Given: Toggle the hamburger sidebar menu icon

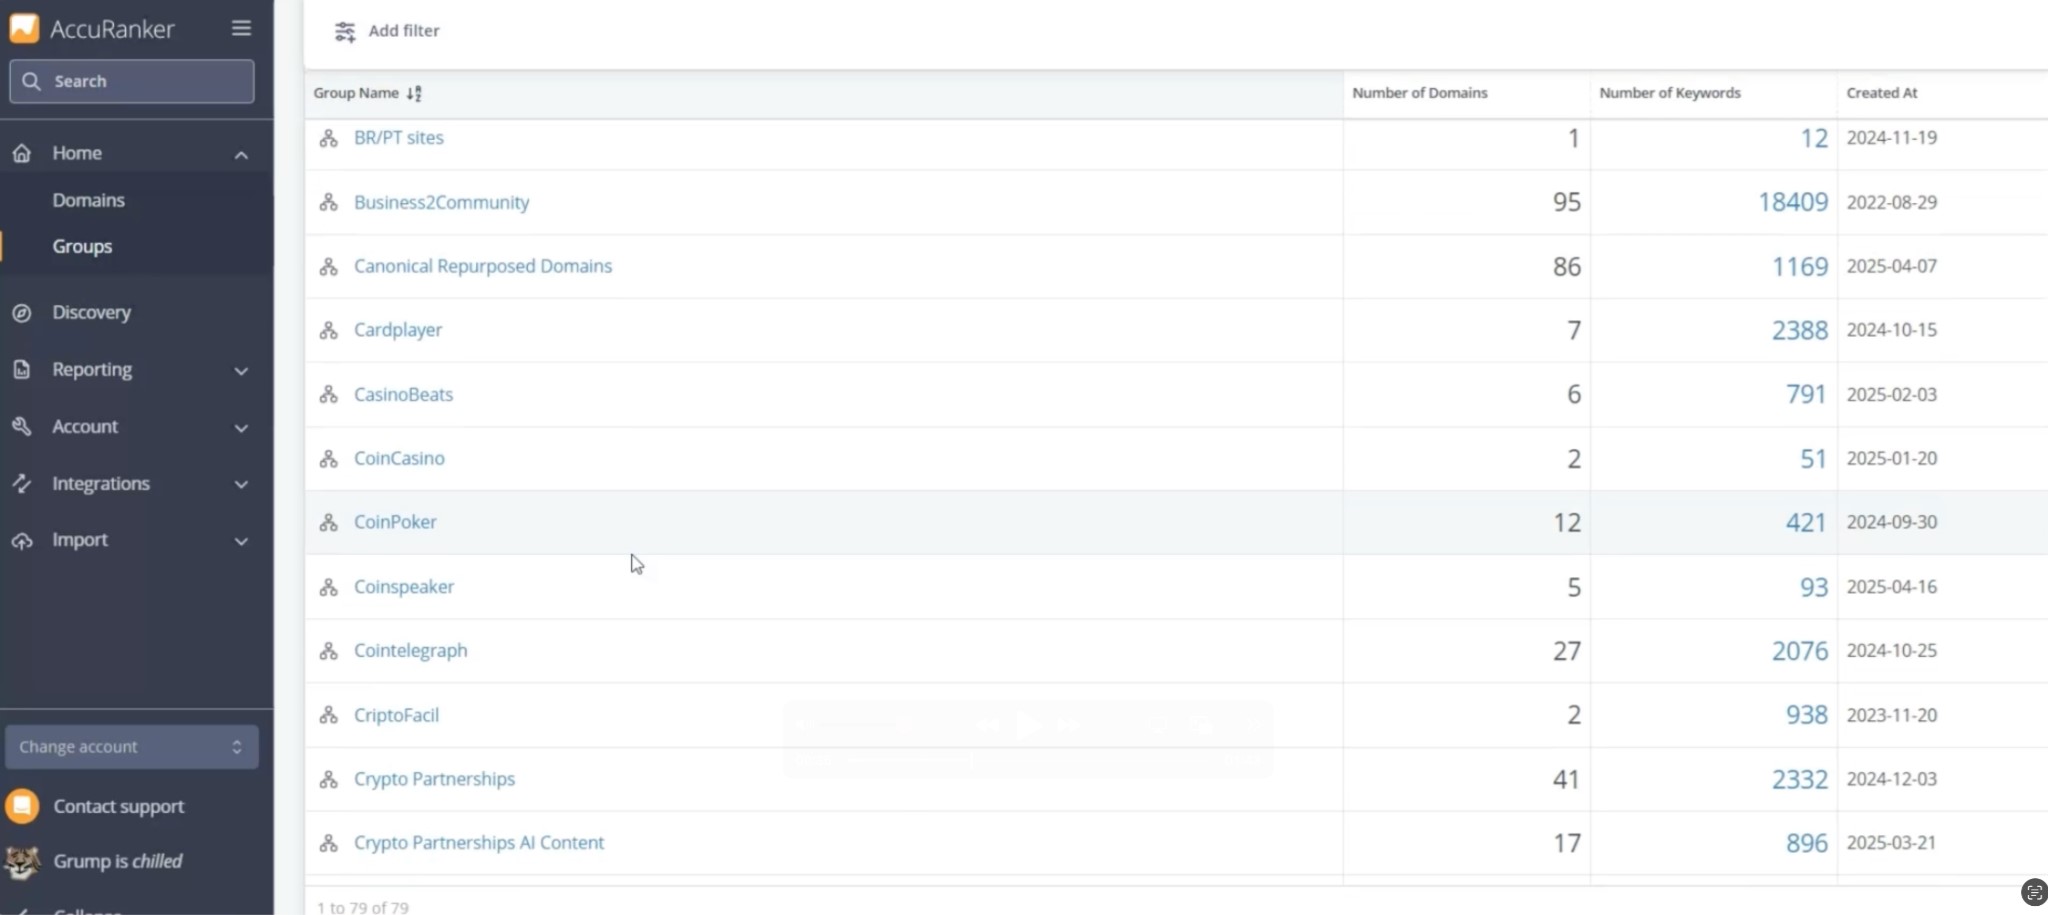Looking at the screenshot, I should 241,28.
